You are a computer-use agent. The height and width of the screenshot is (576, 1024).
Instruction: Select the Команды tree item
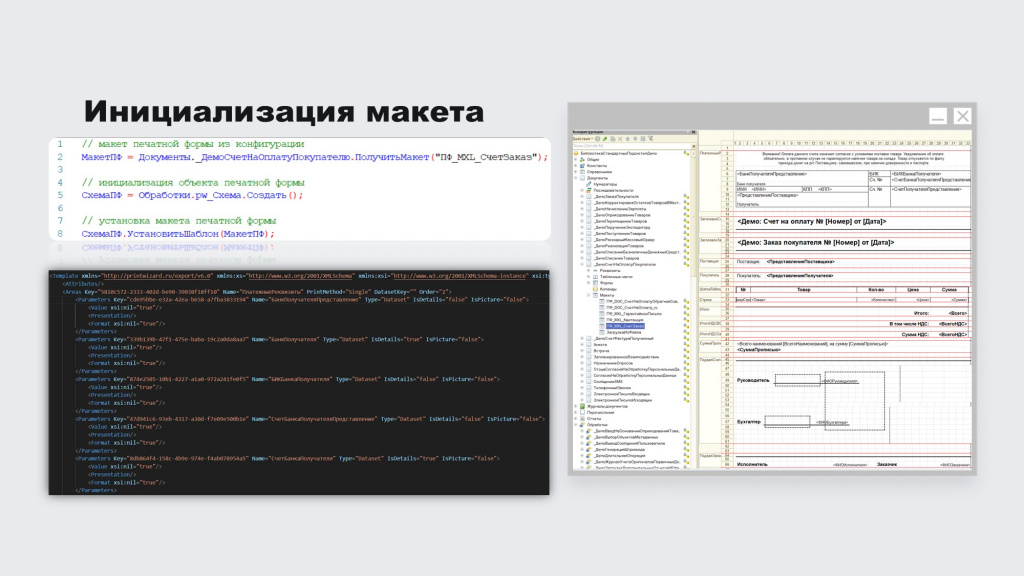point(608,289)
